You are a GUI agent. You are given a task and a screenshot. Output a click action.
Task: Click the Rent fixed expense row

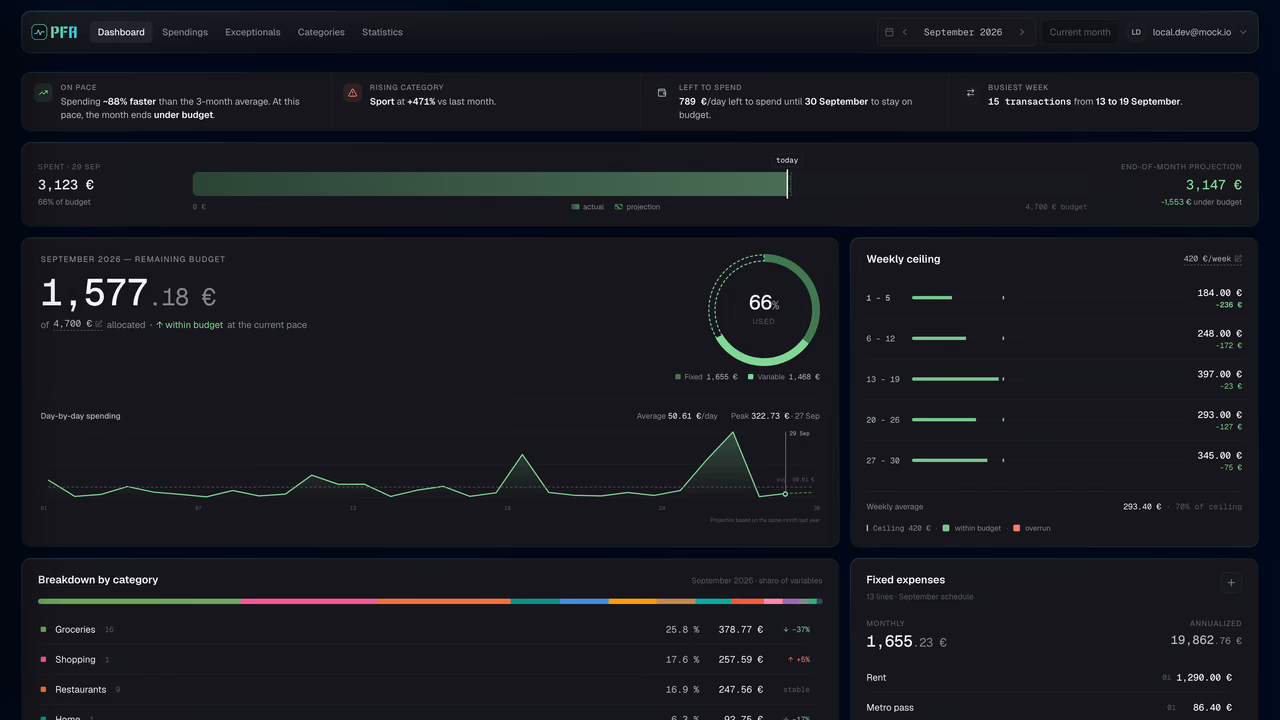pyautogui.click(x=1054, y=678)
